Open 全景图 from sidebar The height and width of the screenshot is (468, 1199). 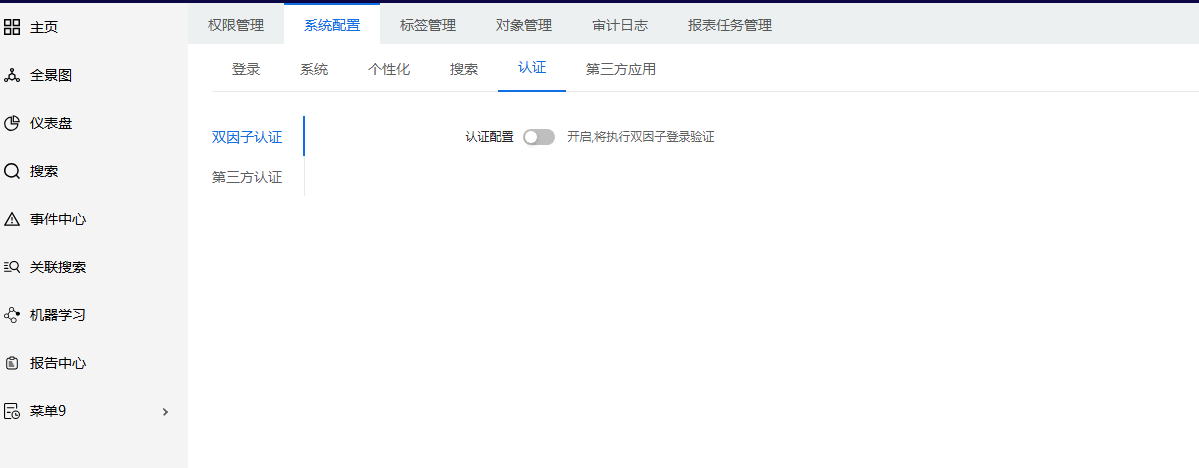coord(51,76)
